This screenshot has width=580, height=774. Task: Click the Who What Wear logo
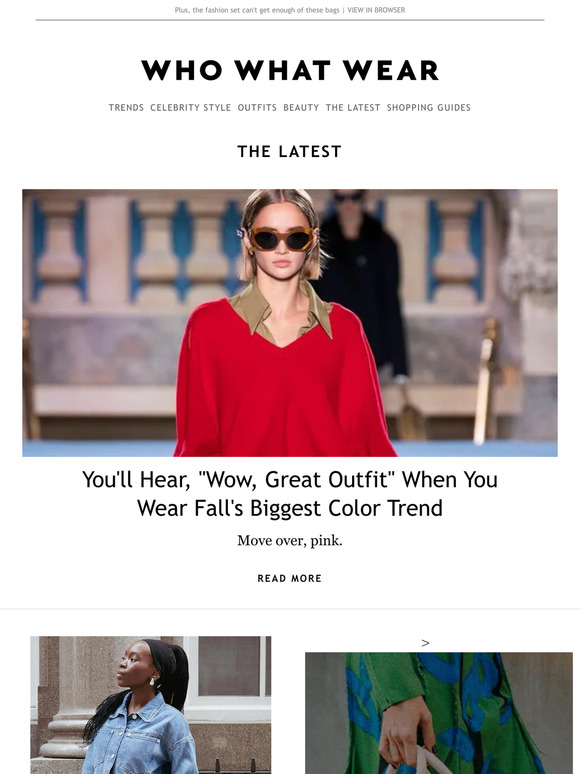tap(290, 70)
